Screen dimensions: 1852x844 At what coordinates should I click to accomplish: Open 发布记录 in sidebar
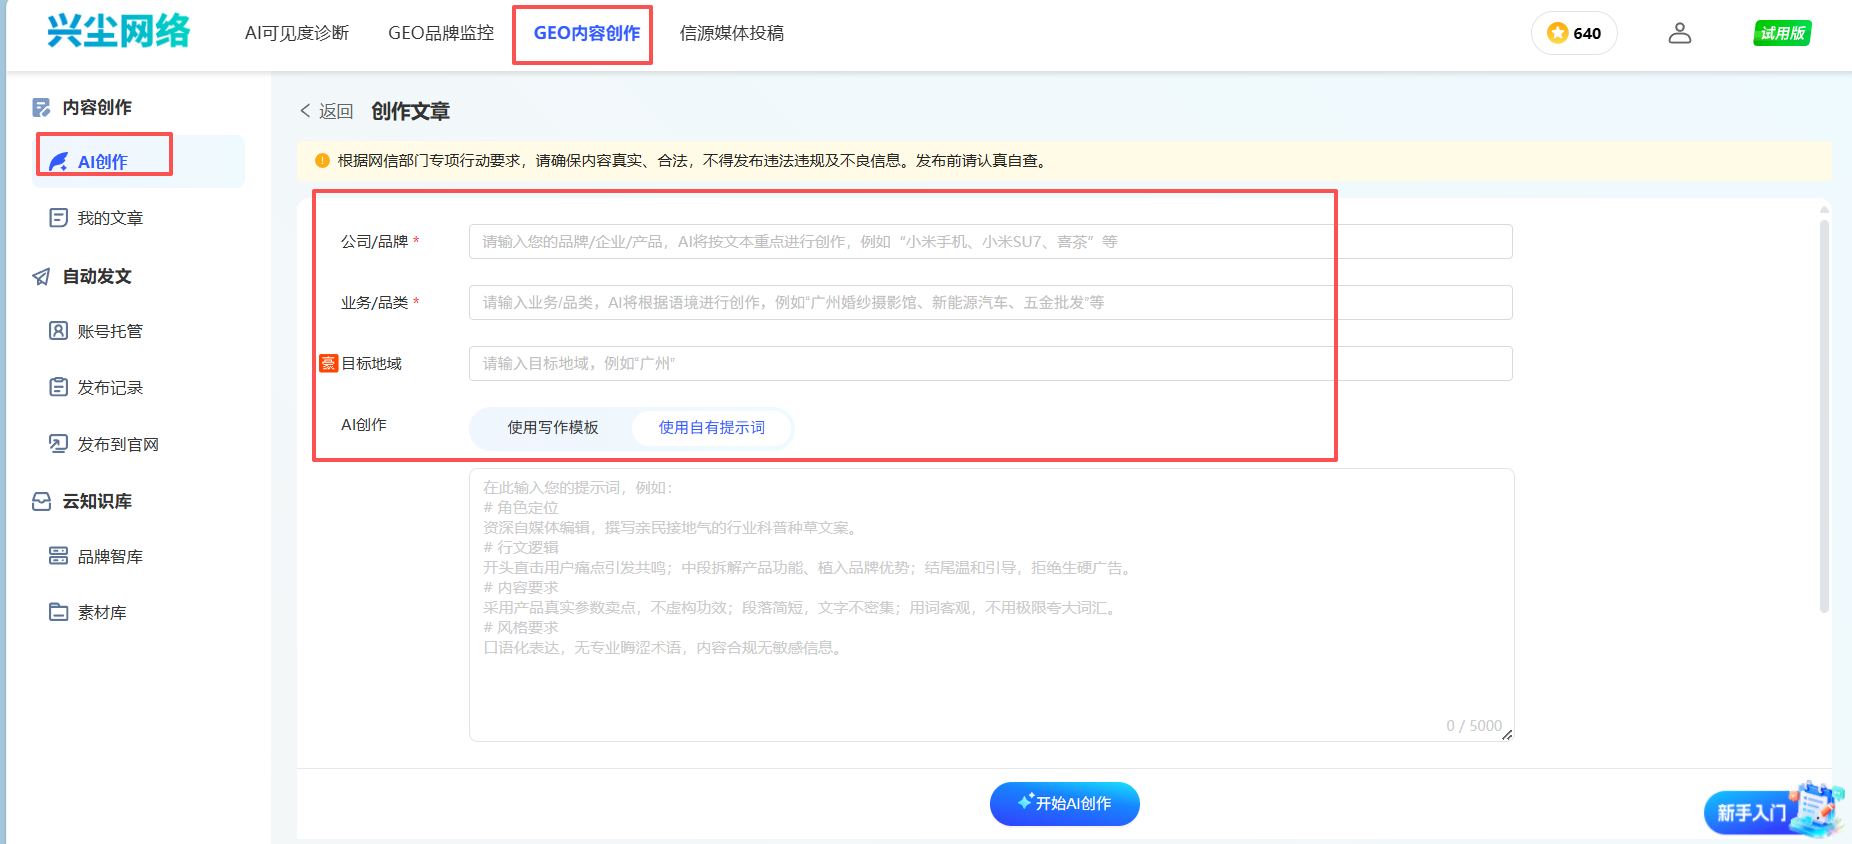click(x=110, y=387)
